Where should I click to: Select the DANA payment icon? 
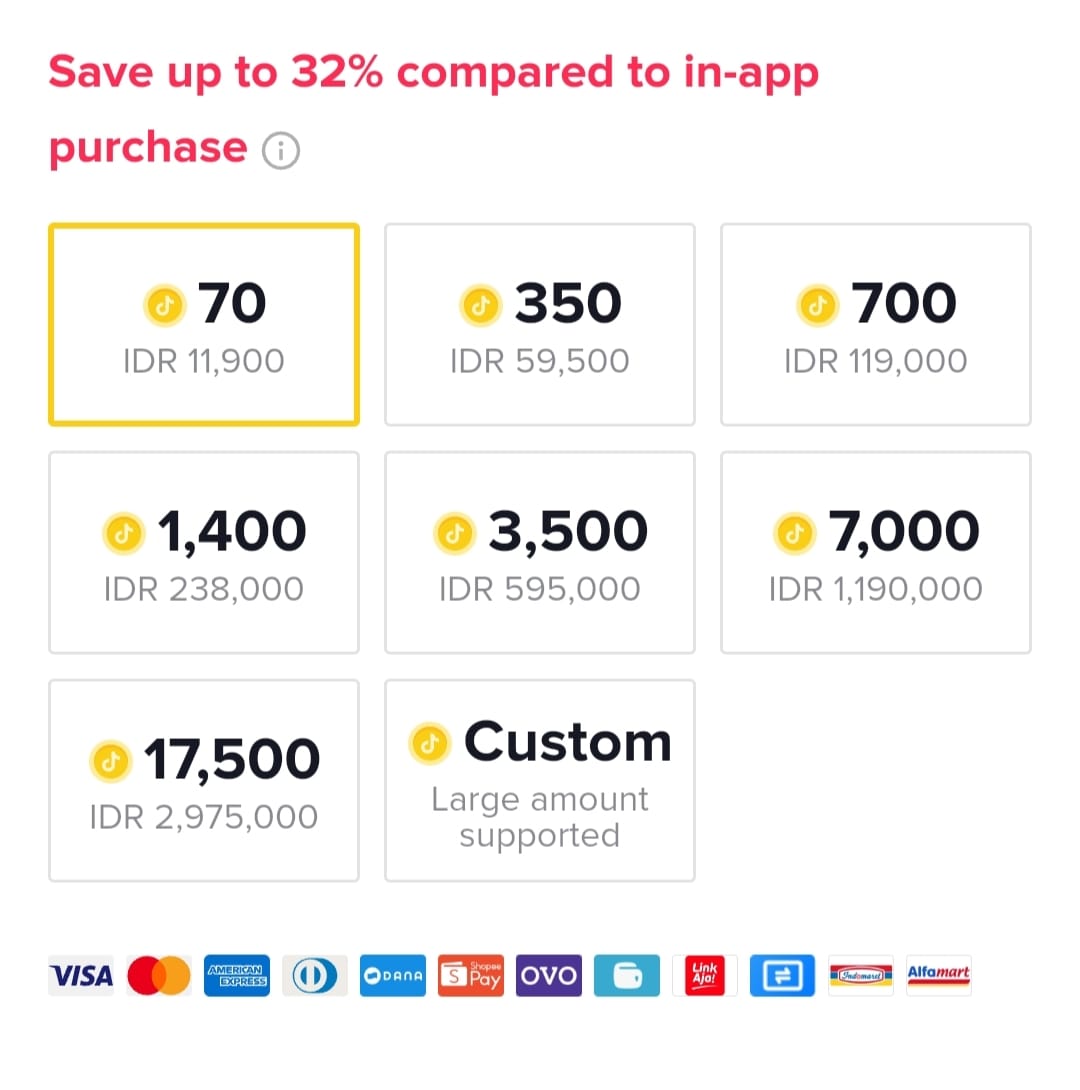[x=393, y=975]
